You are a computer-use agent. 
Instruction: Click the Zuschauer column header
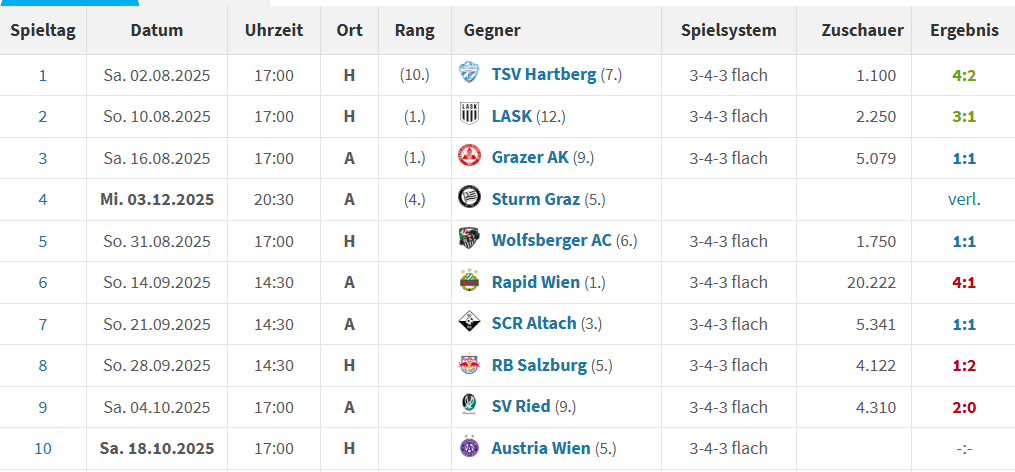tap(862, 30)
